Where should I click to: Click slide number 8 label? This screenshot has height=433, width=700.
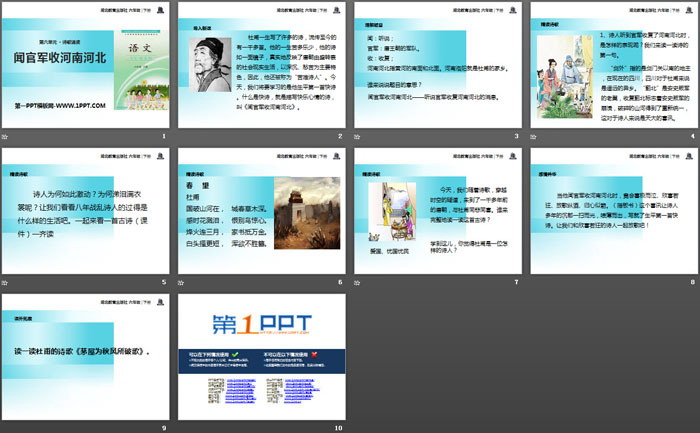[693, 282]
